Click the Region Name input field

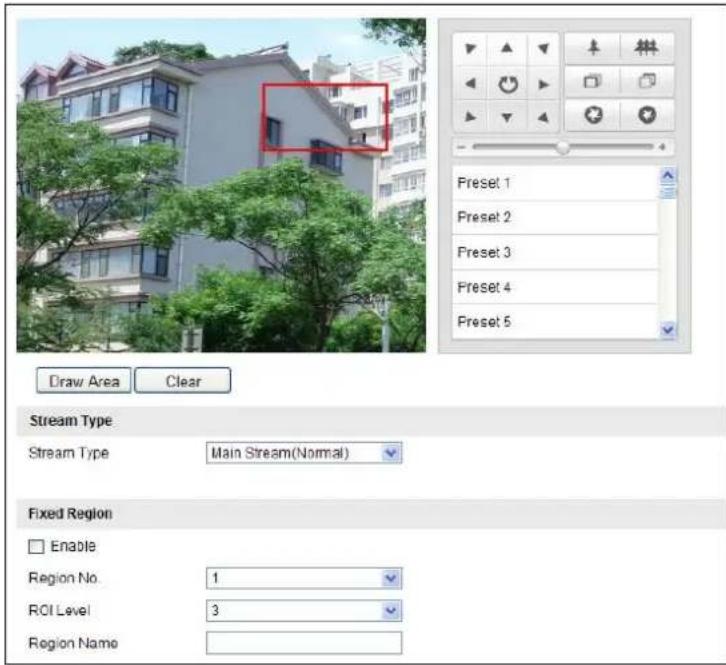click(304, 643)
